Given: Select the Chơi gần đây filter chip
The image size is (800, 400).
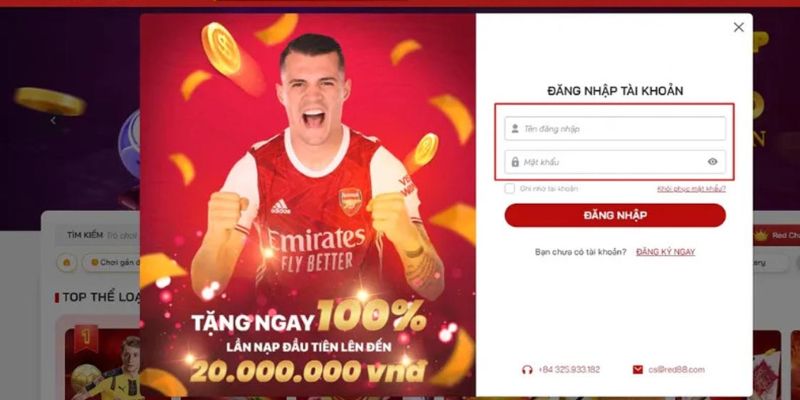Looking at the screenshot, I should tap(112, 262).
